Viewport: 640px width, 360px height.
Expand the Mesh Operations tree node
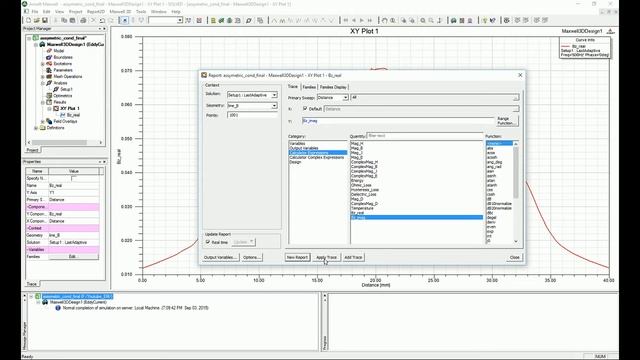43,77
